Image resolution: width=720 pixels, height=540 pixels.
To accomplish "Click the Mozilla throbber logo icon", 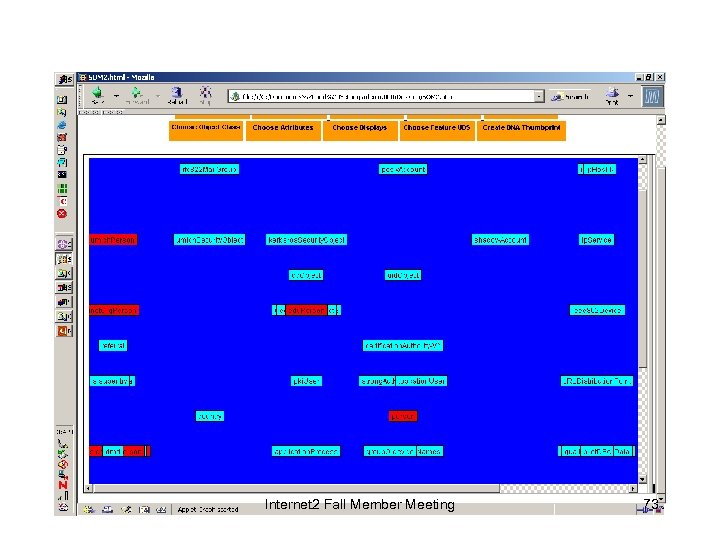I will tap(652, 96).
